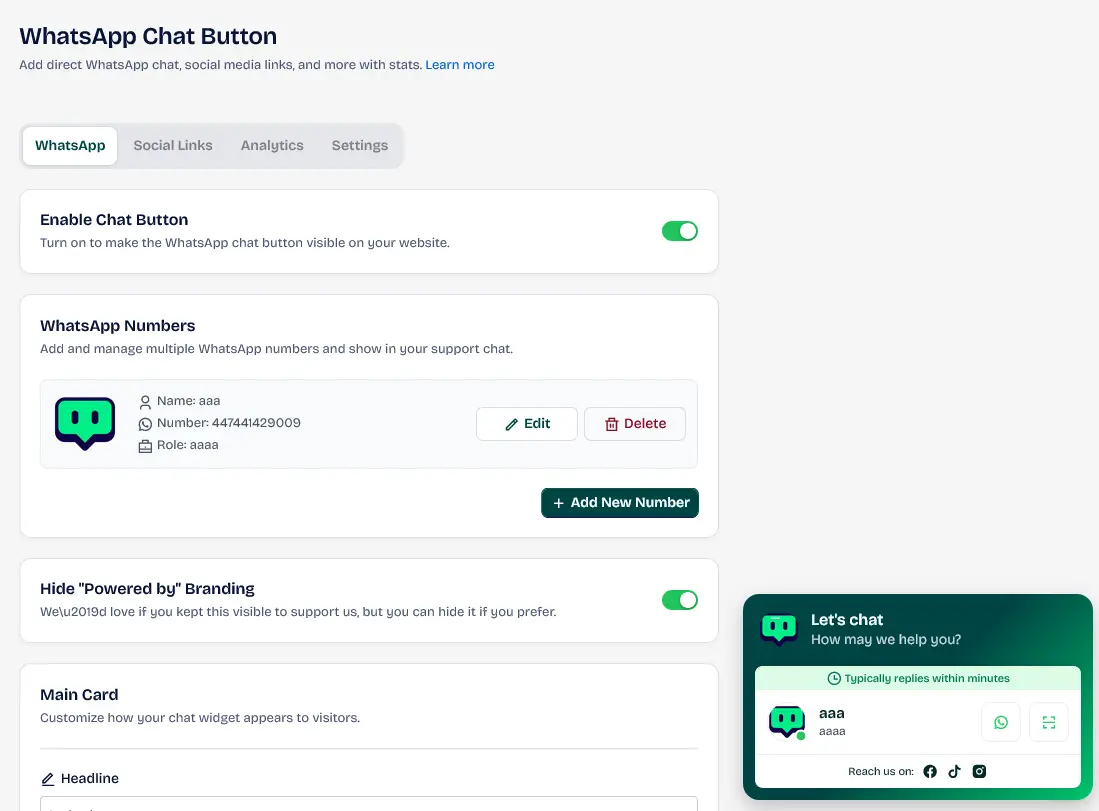Click the briefcase icon beside Role

pyautogui.click(x=145, y=447)
